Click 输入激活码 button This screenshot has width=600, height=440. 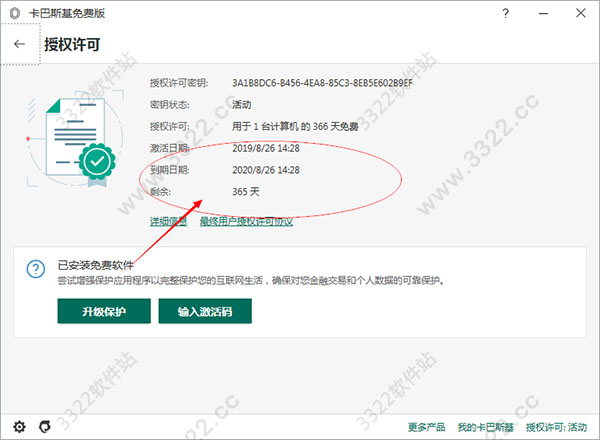click(205, 311)
